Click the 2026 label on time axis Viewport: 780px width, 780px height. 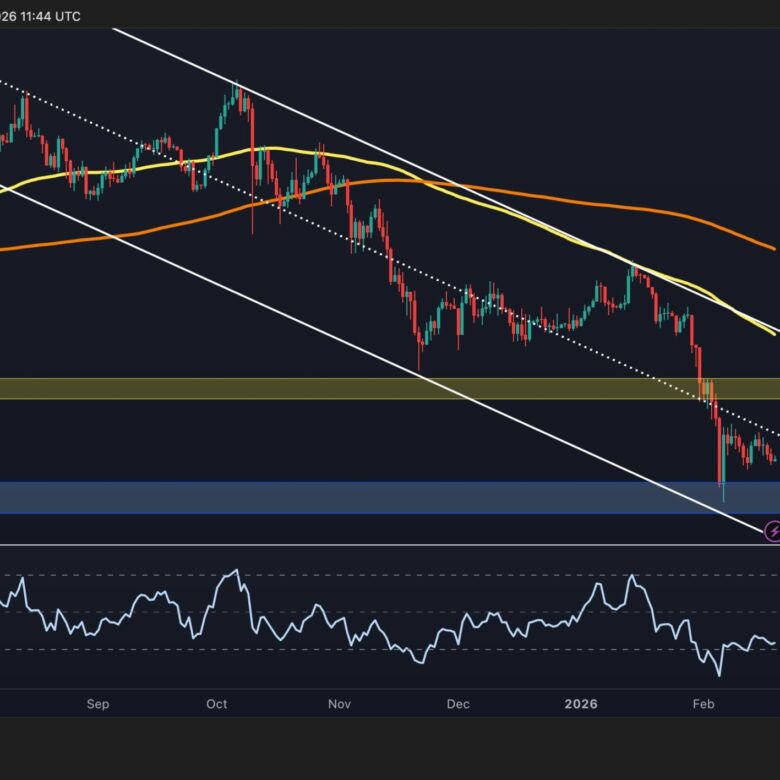(580, 704)
